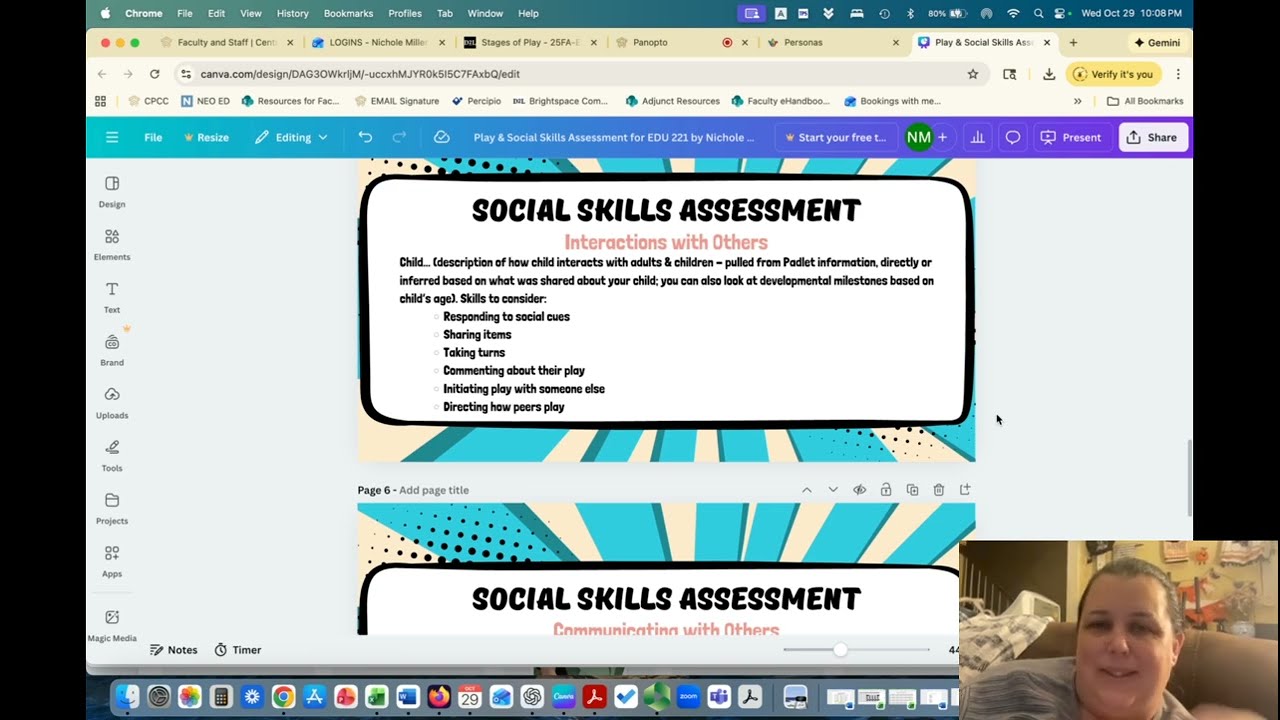1280x720 pixels.
Task: Open the Bookmarks menu in menu bar
Action: [348, 13]
